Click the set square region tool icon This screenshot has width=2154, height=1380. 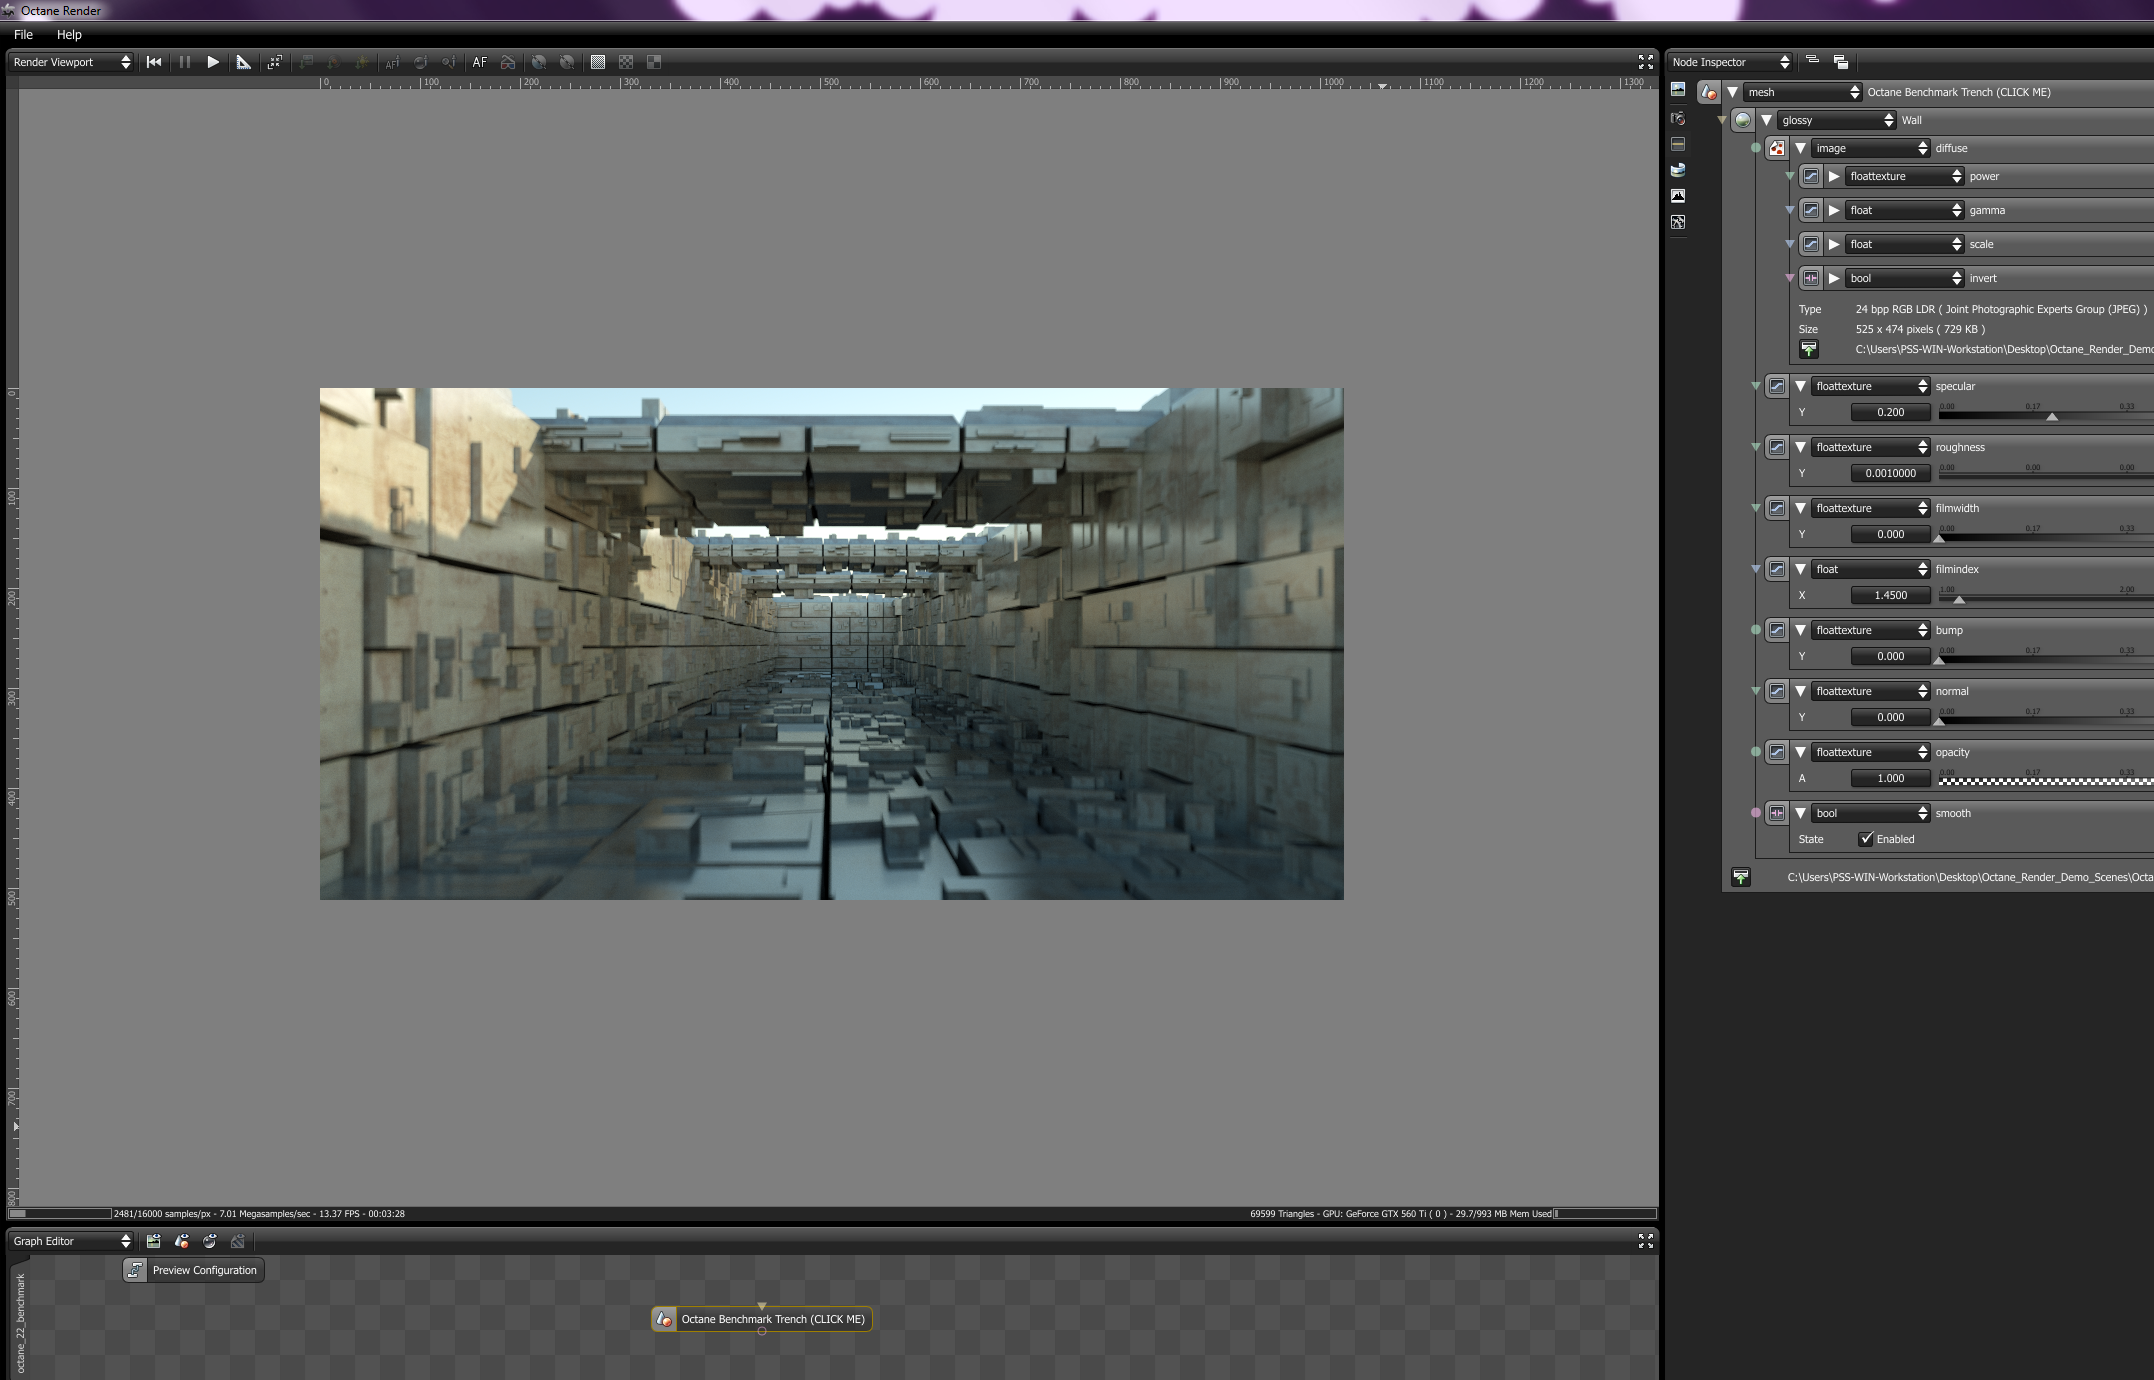click(x=243, y=62)
